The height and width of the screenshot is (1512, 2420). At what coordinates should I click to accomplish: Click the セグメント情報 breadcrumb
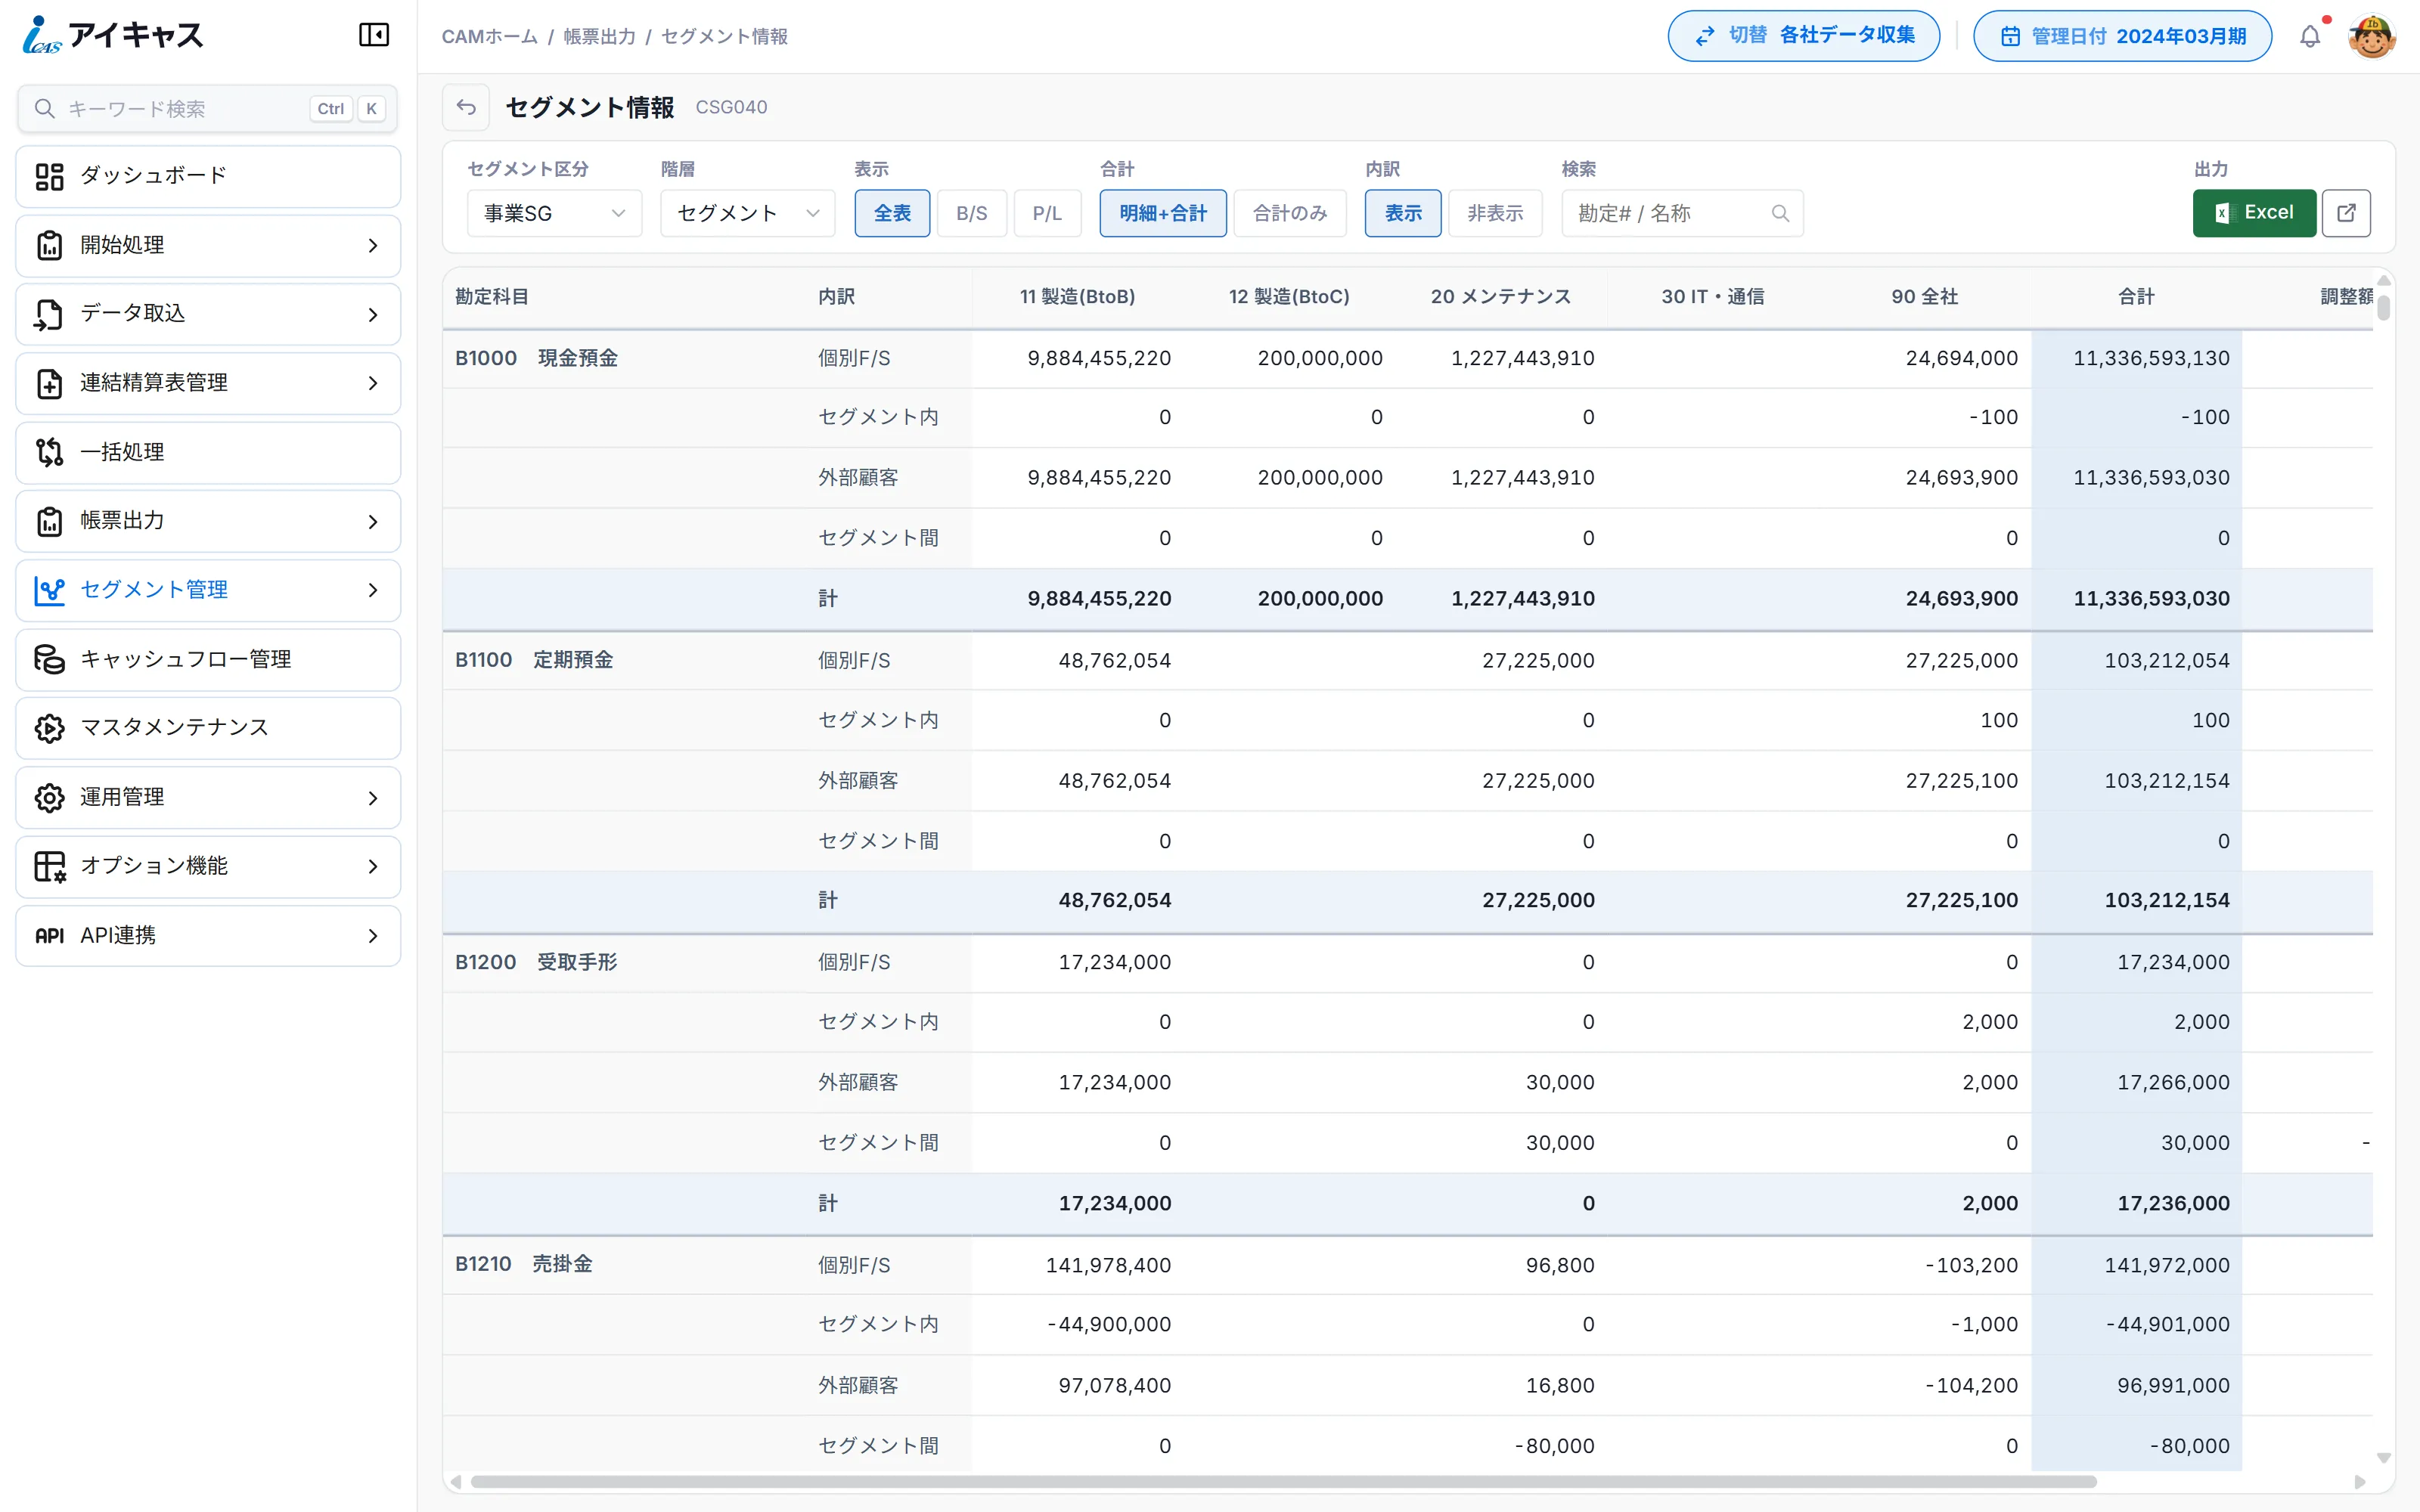[x=724, y=37]
